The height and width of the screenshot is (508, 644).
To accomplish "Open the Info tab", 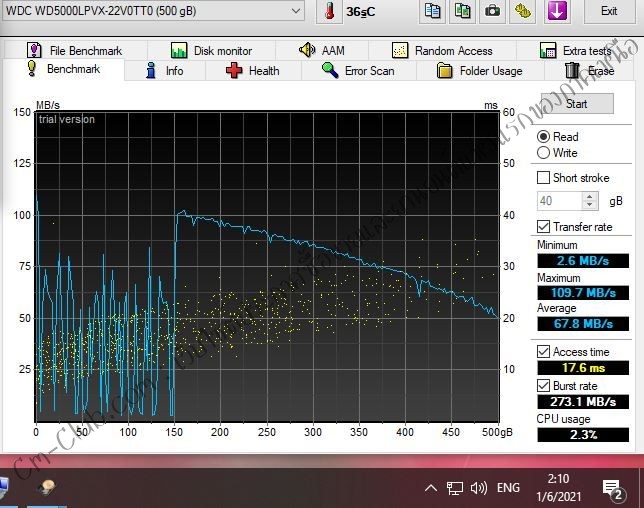I will (164, 71).
